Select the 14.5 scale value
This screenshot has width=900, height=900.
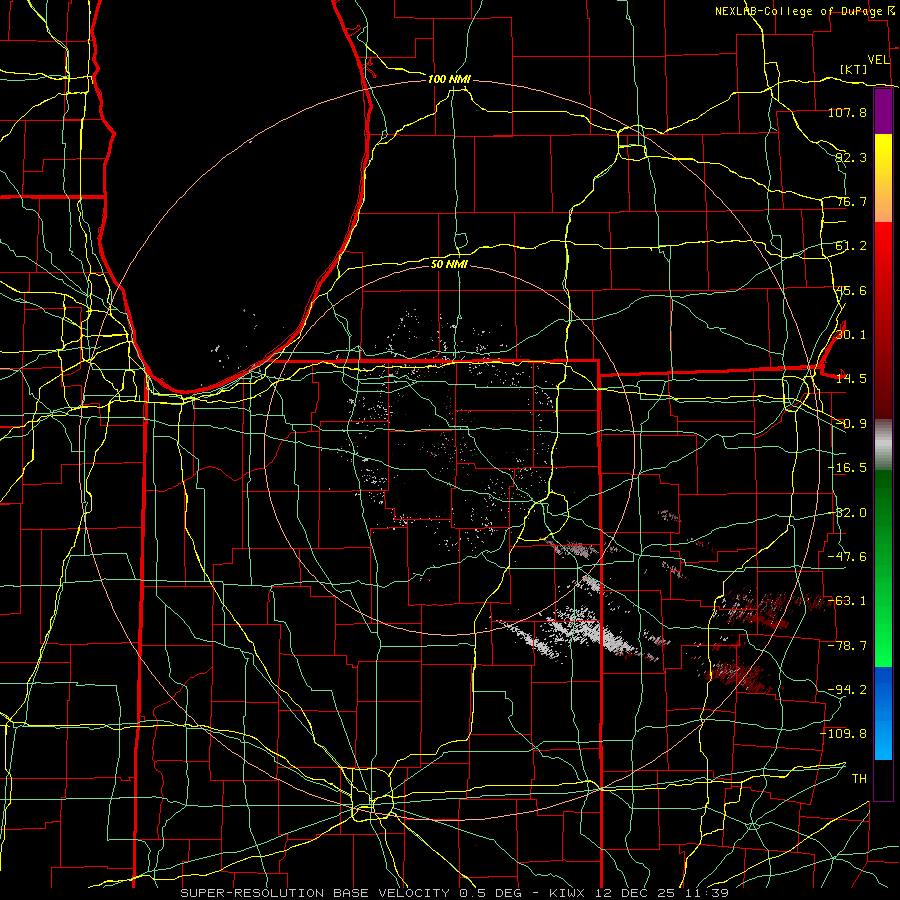click(x=851, y=379)
